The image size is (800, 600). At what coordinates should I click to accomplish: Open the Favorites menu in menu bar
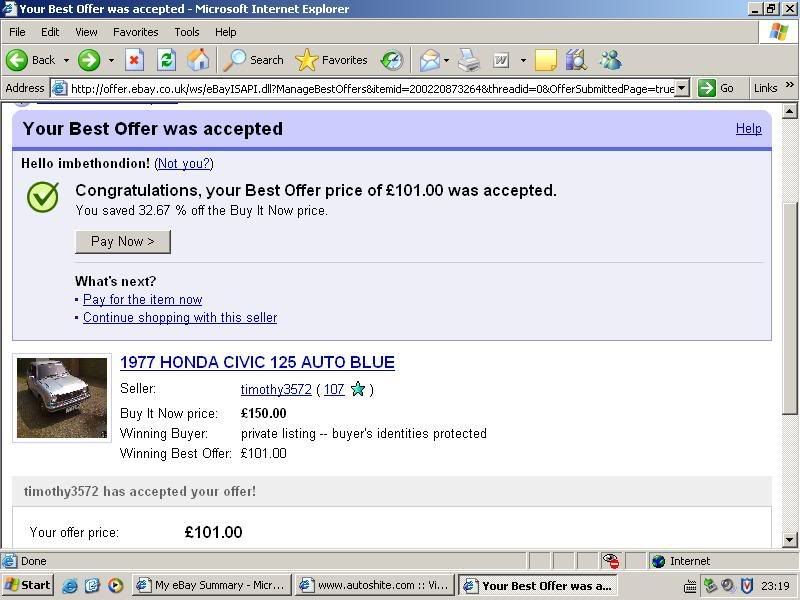pos(135,32)
